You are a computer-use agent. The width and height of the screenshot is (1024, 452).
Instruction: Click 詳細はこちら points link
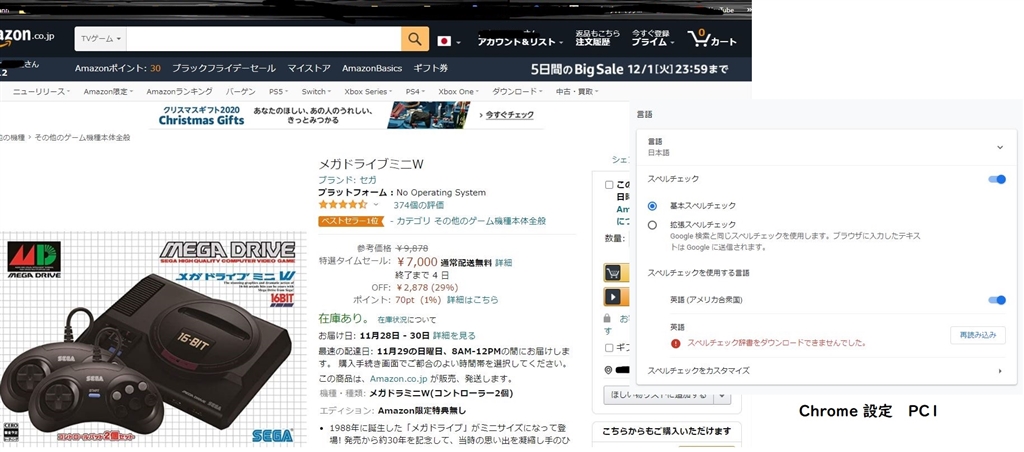(x=472, y=300)
